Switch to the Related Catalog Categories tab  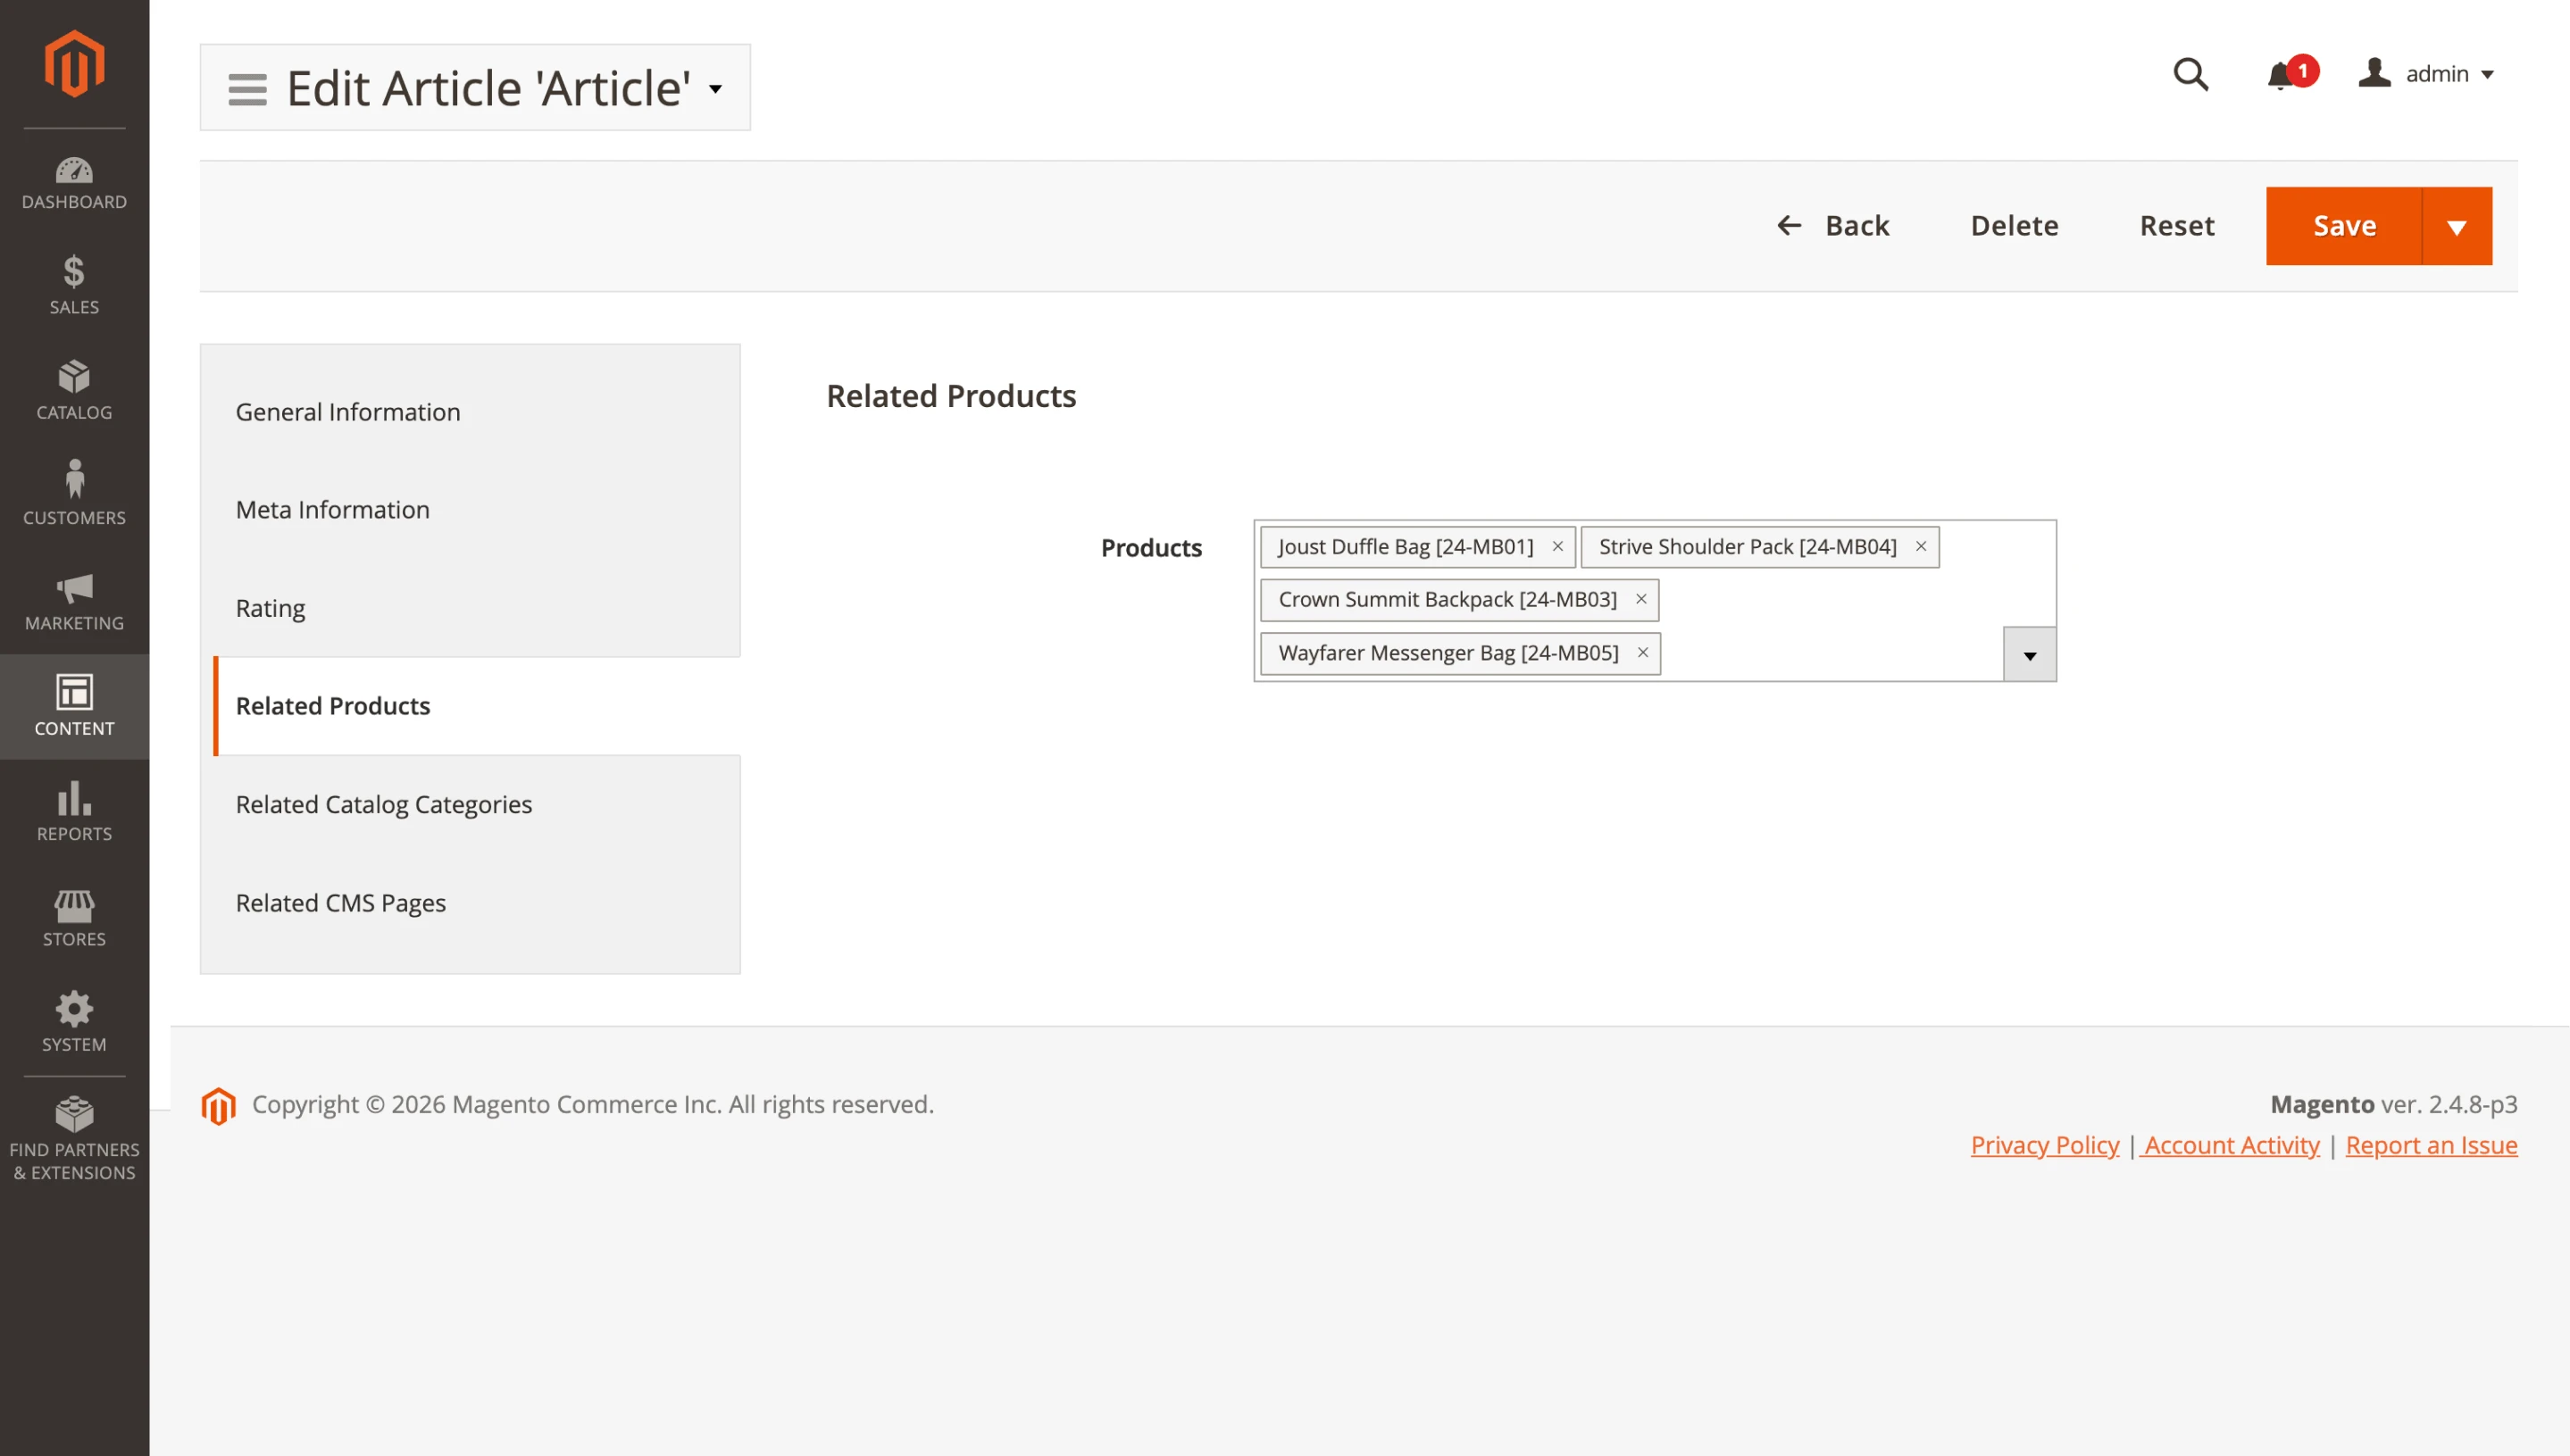coord(383,804)
